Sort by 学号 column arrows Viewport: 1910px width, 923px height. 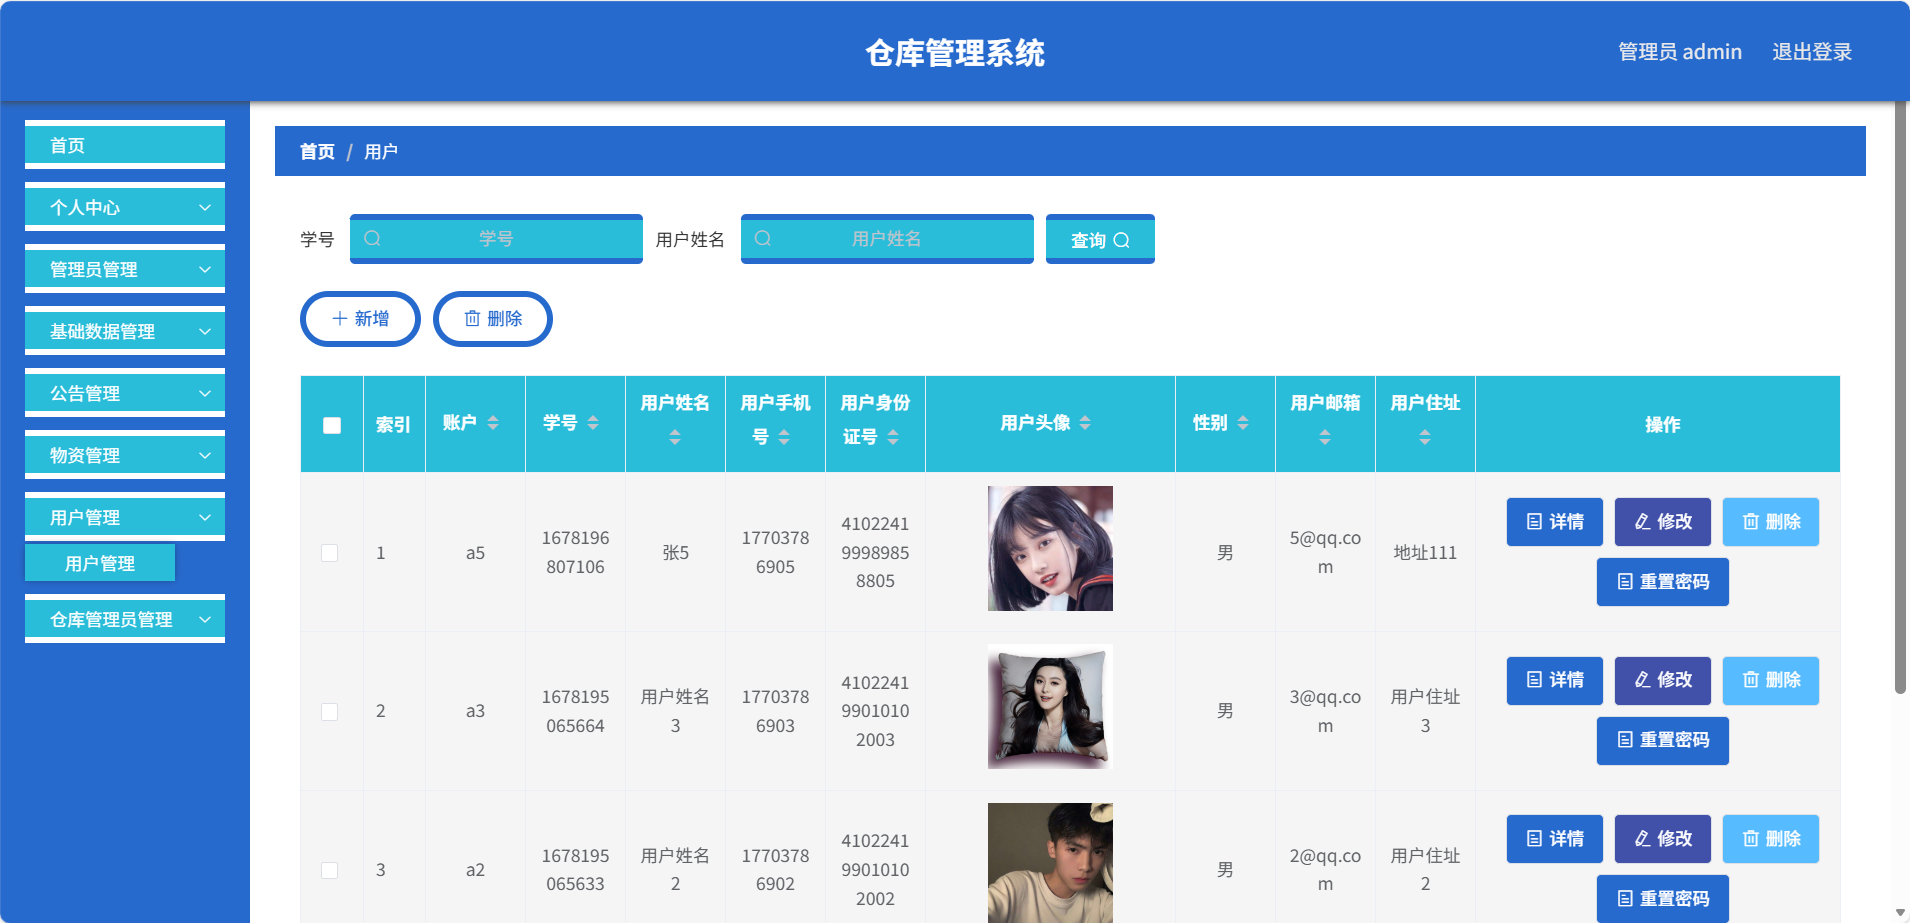coord(593,423)
